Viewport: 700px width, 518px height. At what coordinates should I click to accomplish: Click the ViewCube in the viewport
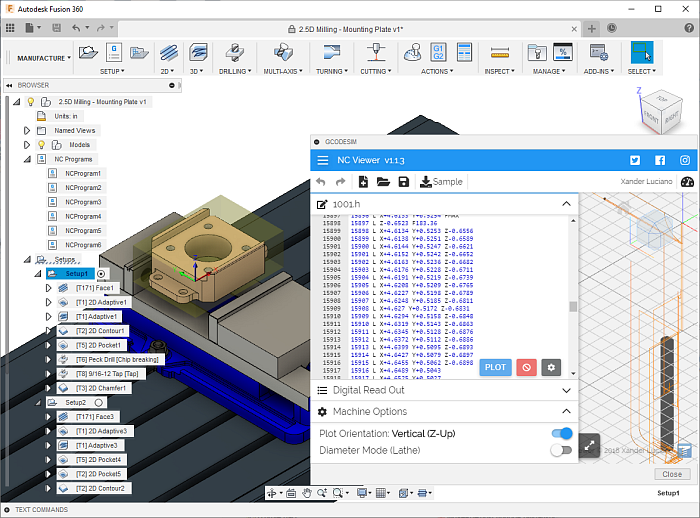point(661,112)
